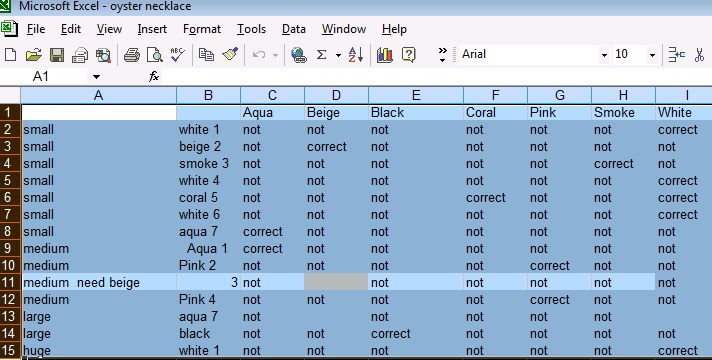Open the font size 10 dropdown

click(652, 55)
